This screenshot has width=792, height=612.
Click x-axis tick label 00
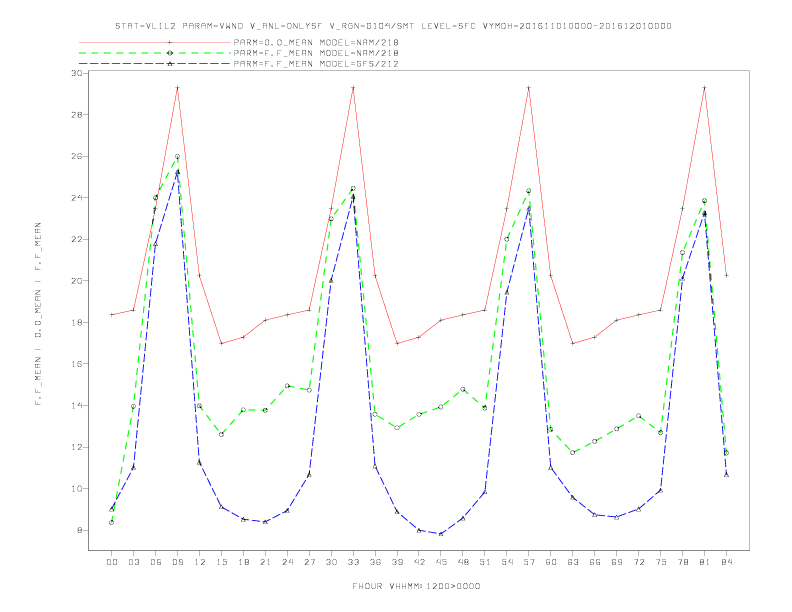[x=112, y=562]
